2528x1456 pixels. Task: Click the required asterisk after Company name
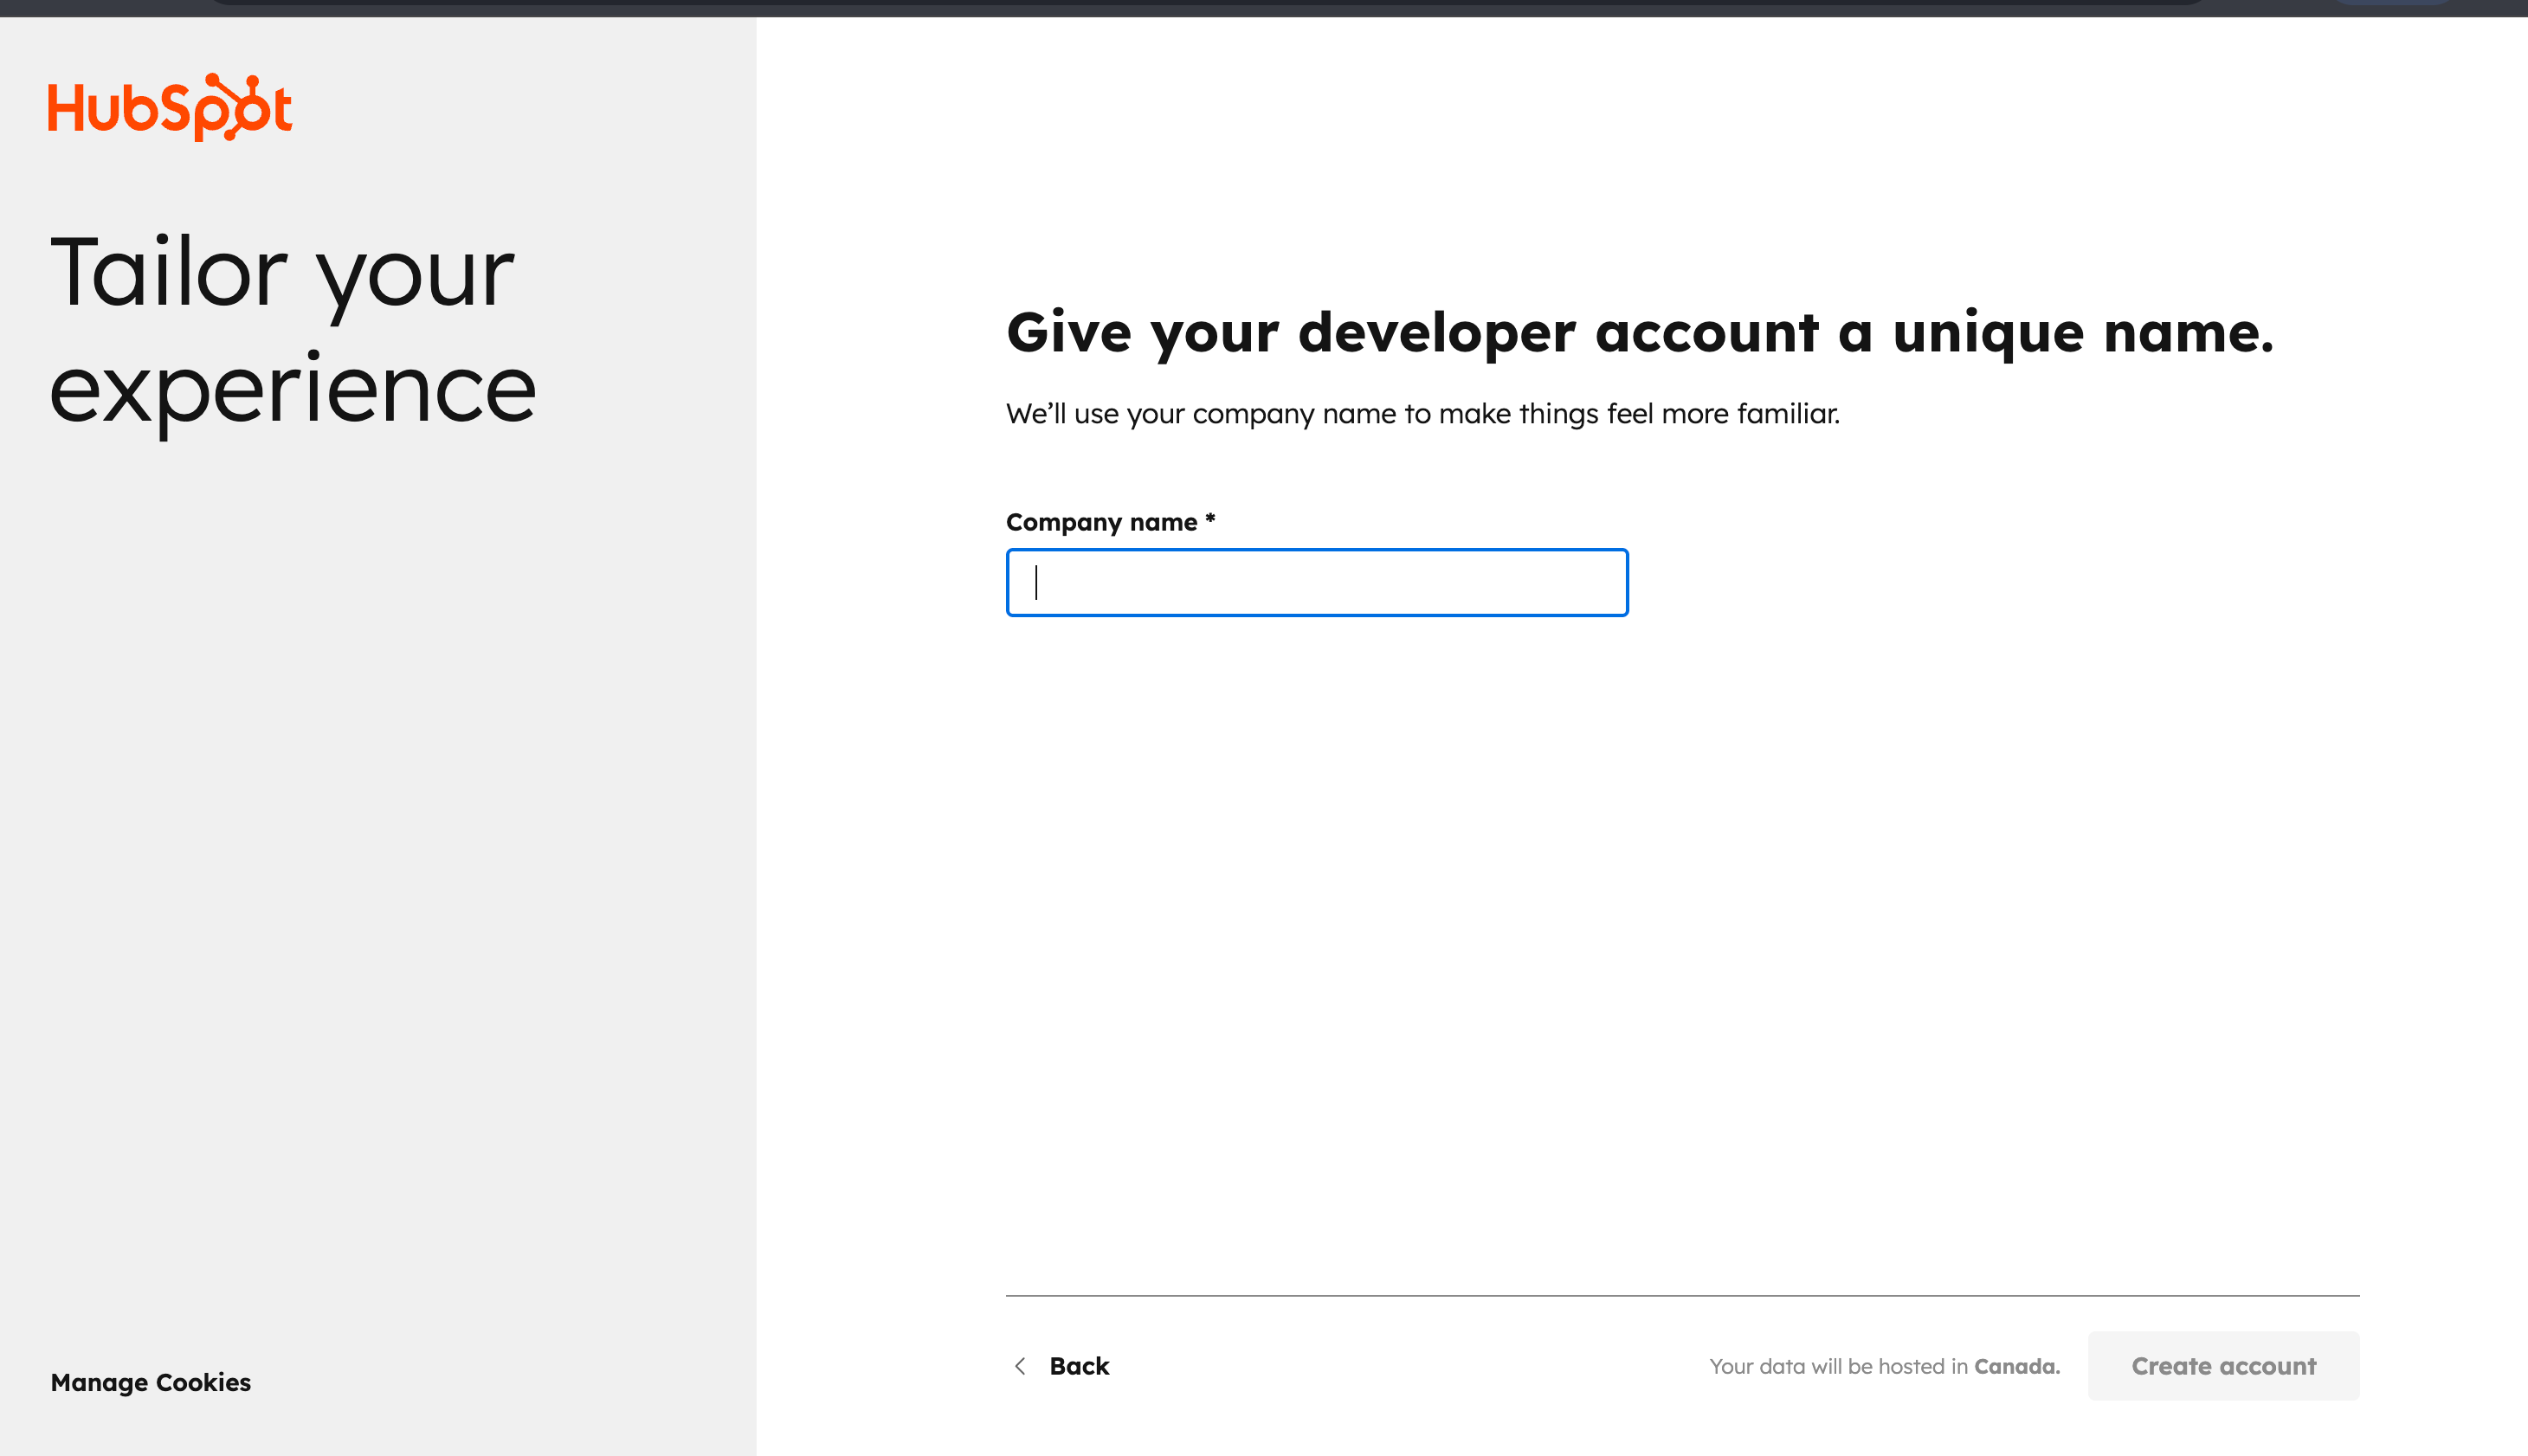(1210, 518)
